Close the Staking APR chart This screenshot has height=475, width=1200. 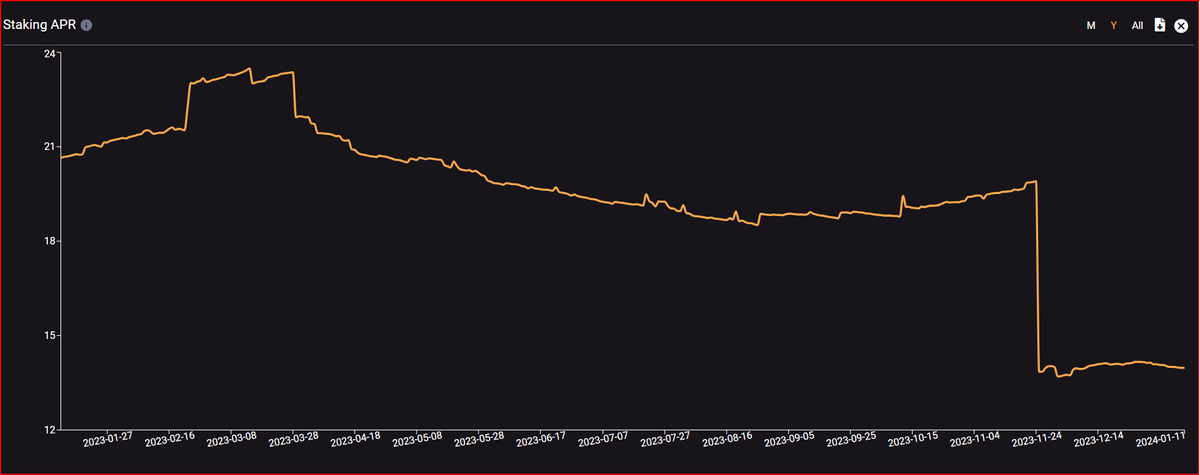(1181, 25)
